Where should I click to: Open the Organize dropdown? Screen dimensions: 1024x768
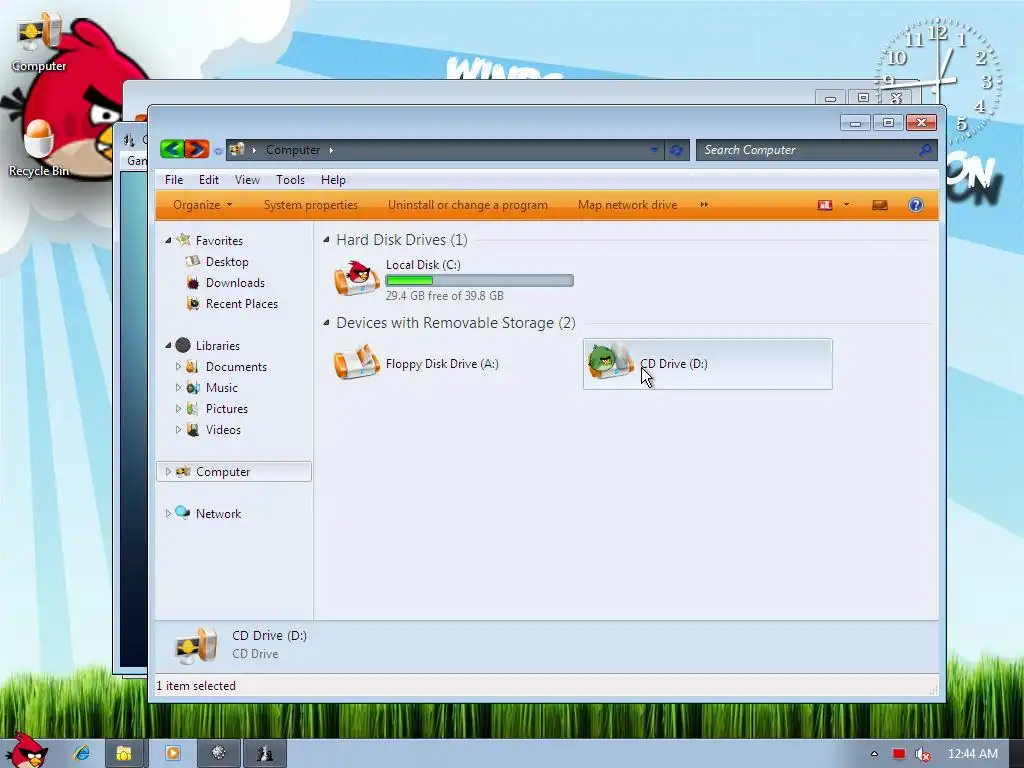(x=202, y=205)
